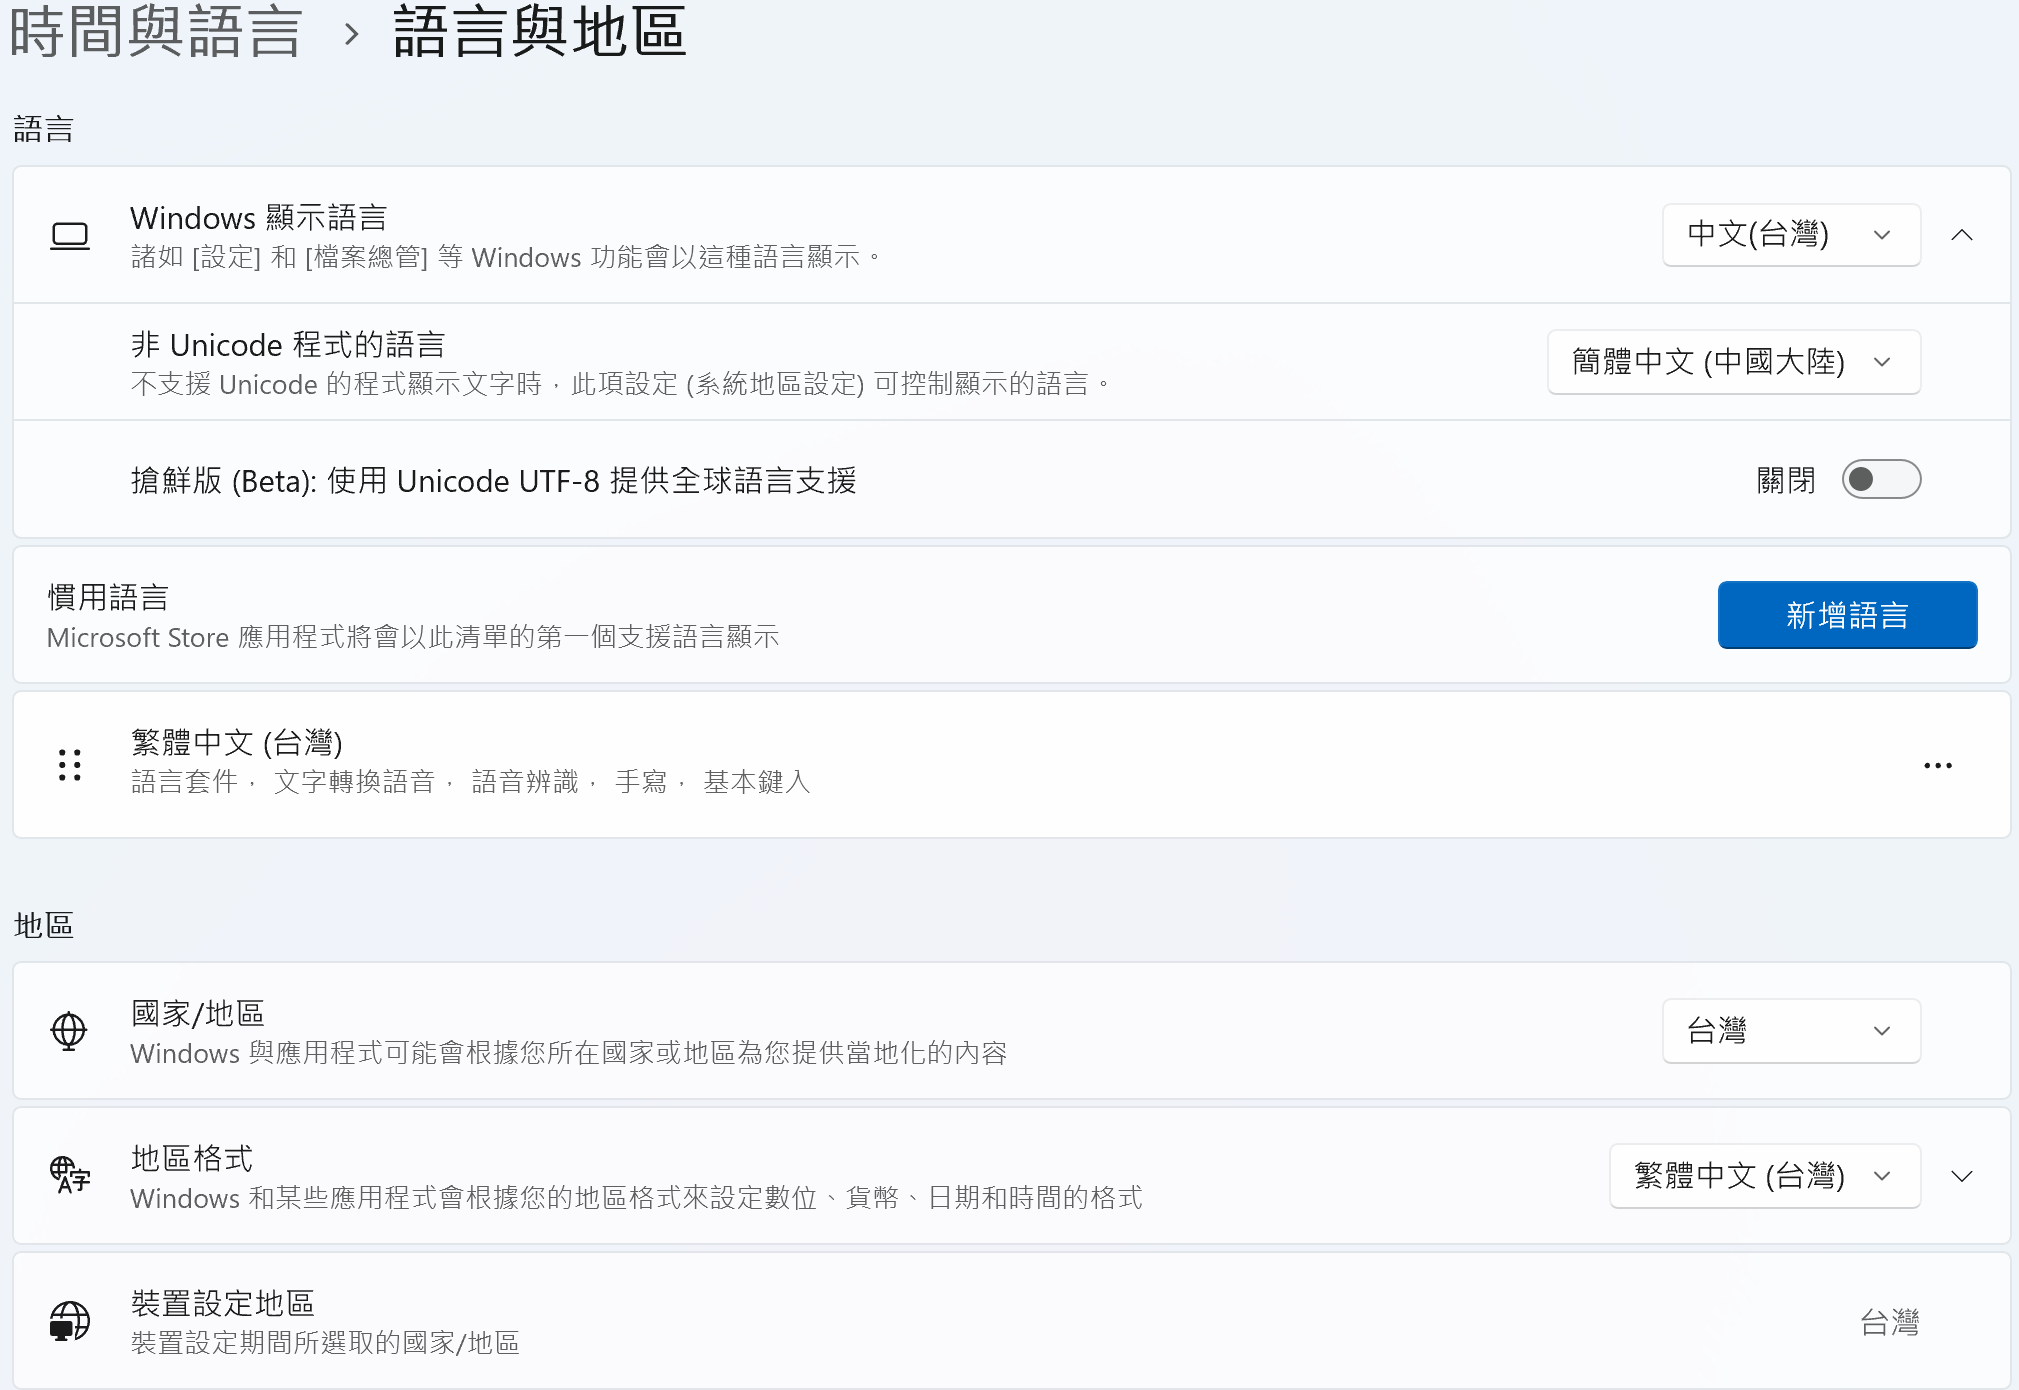Click the 地區格式 row label
Viewport: 2019px width, 1390px height.
(192, 1158)
